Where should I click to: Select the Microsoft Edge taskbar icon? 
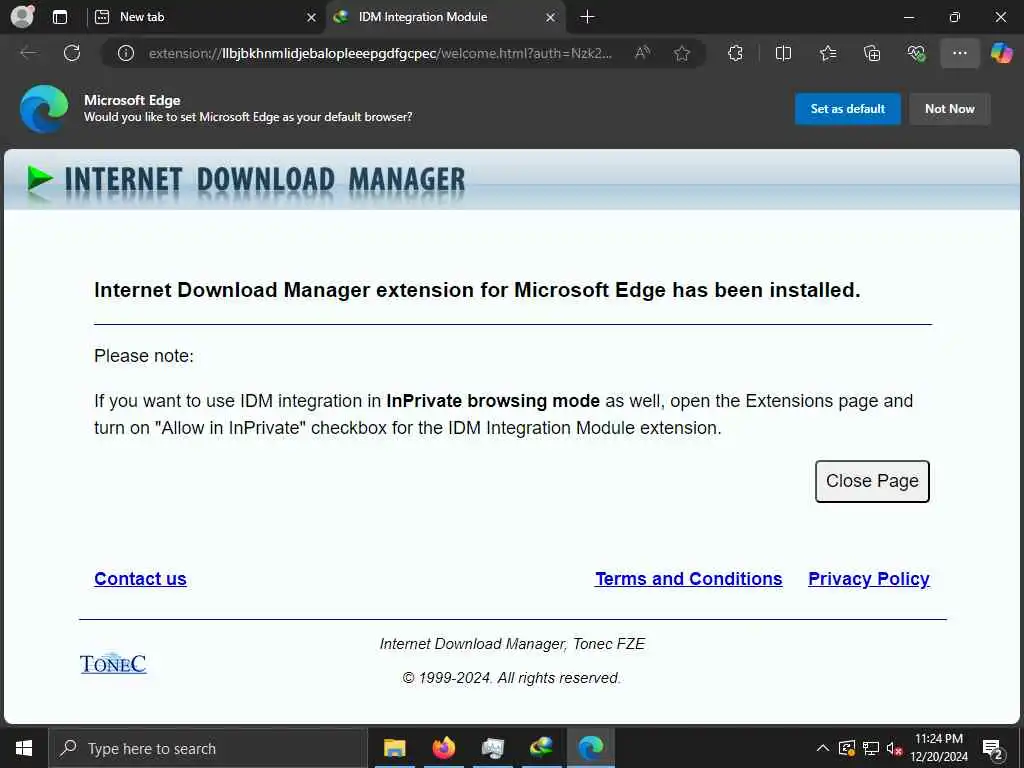click(x=590, y=748)
